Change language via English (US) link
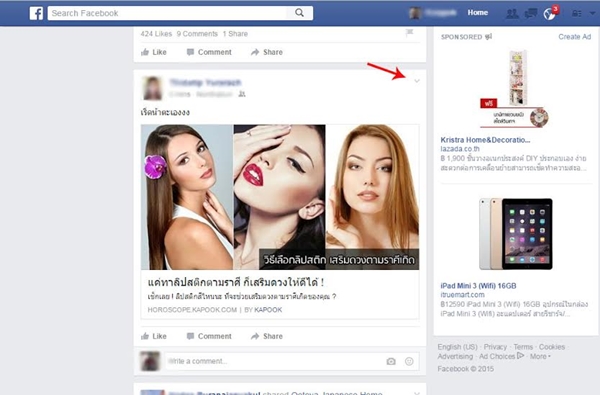Image resolution: width=600 pixels, height=395 pixels. click(457, 347)
